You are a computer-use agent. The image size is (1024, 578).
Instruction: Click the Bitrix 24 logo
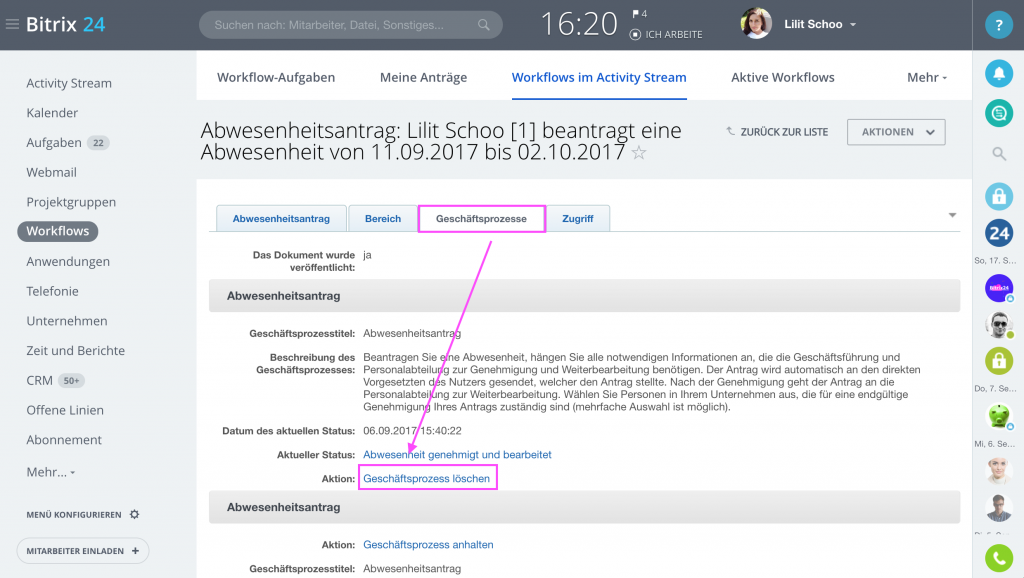(65, 25)
